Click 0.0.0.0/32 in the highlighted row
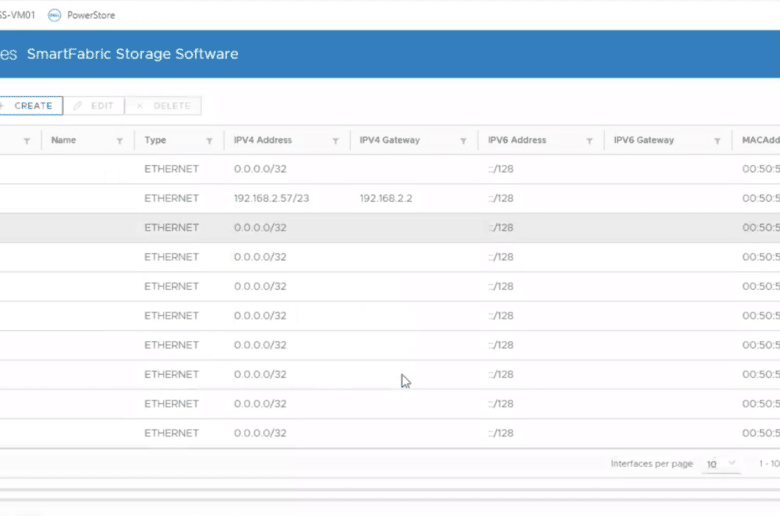 click(260, 227)
